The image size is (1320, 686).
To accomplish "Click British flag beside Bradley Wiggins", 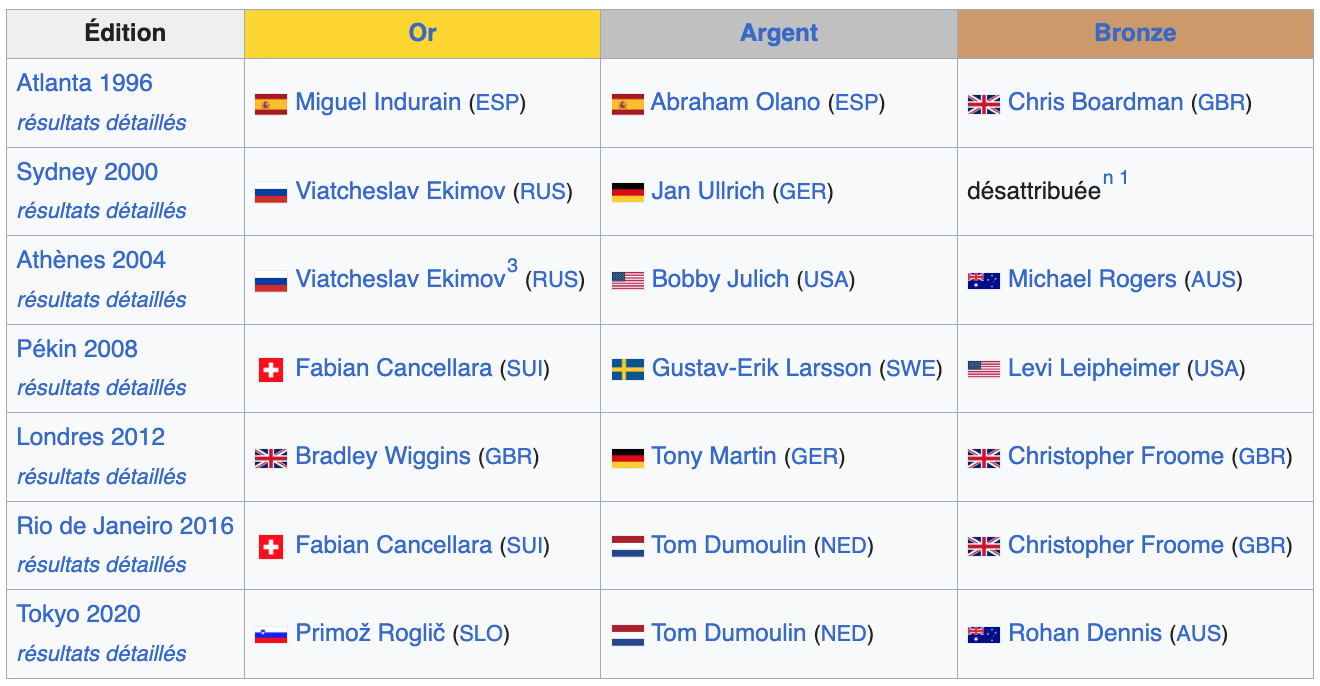I will (x=271, y=458).
